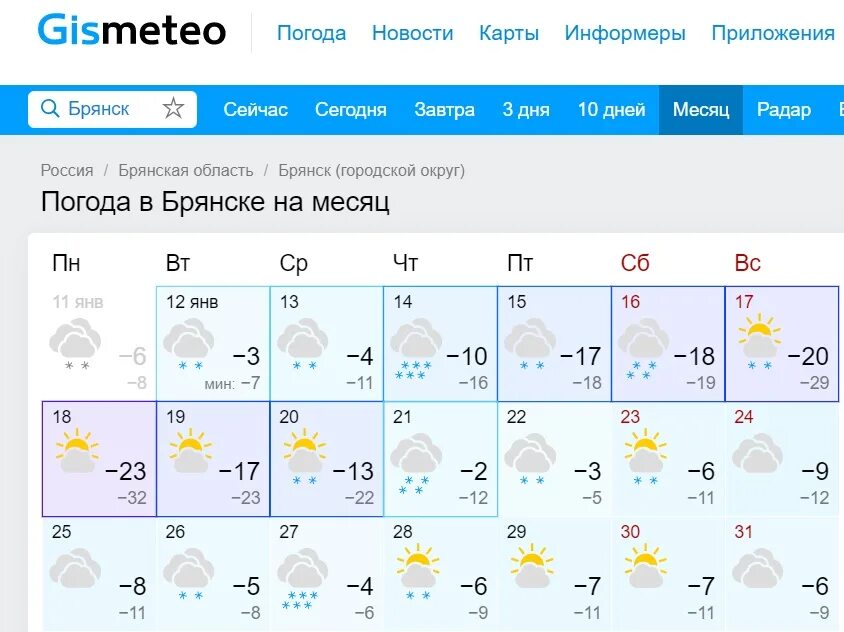Click the favorite star icon for Брянск
844x632 pixels.
[x=173, y=109]
